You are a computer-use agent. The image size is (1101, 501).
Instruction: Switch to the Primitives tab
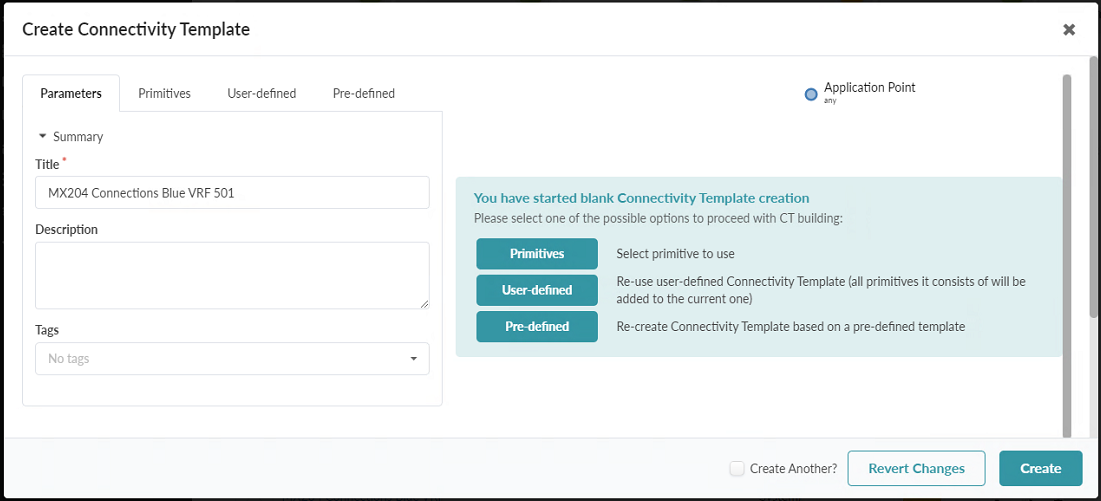click(164, 93)
